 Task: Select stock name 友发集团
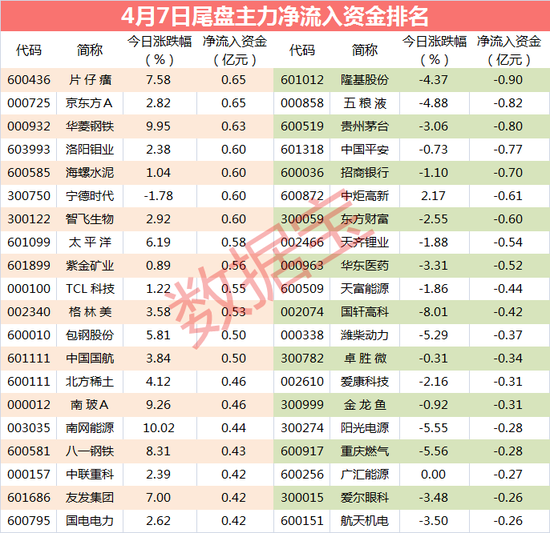pos(90,498)
